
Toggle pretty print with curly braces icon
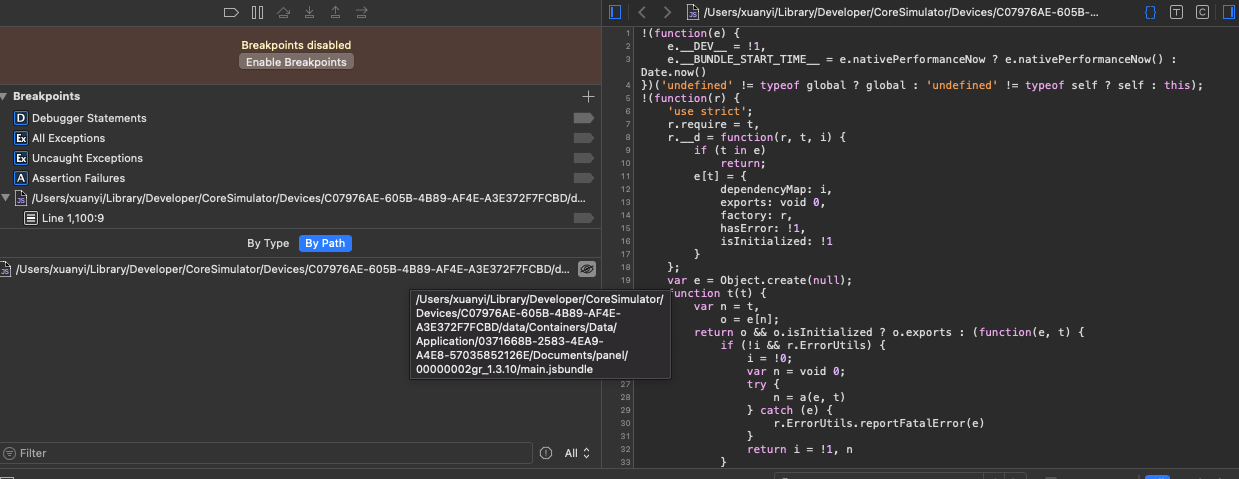pyautogui.click(x=1150, y=12)
